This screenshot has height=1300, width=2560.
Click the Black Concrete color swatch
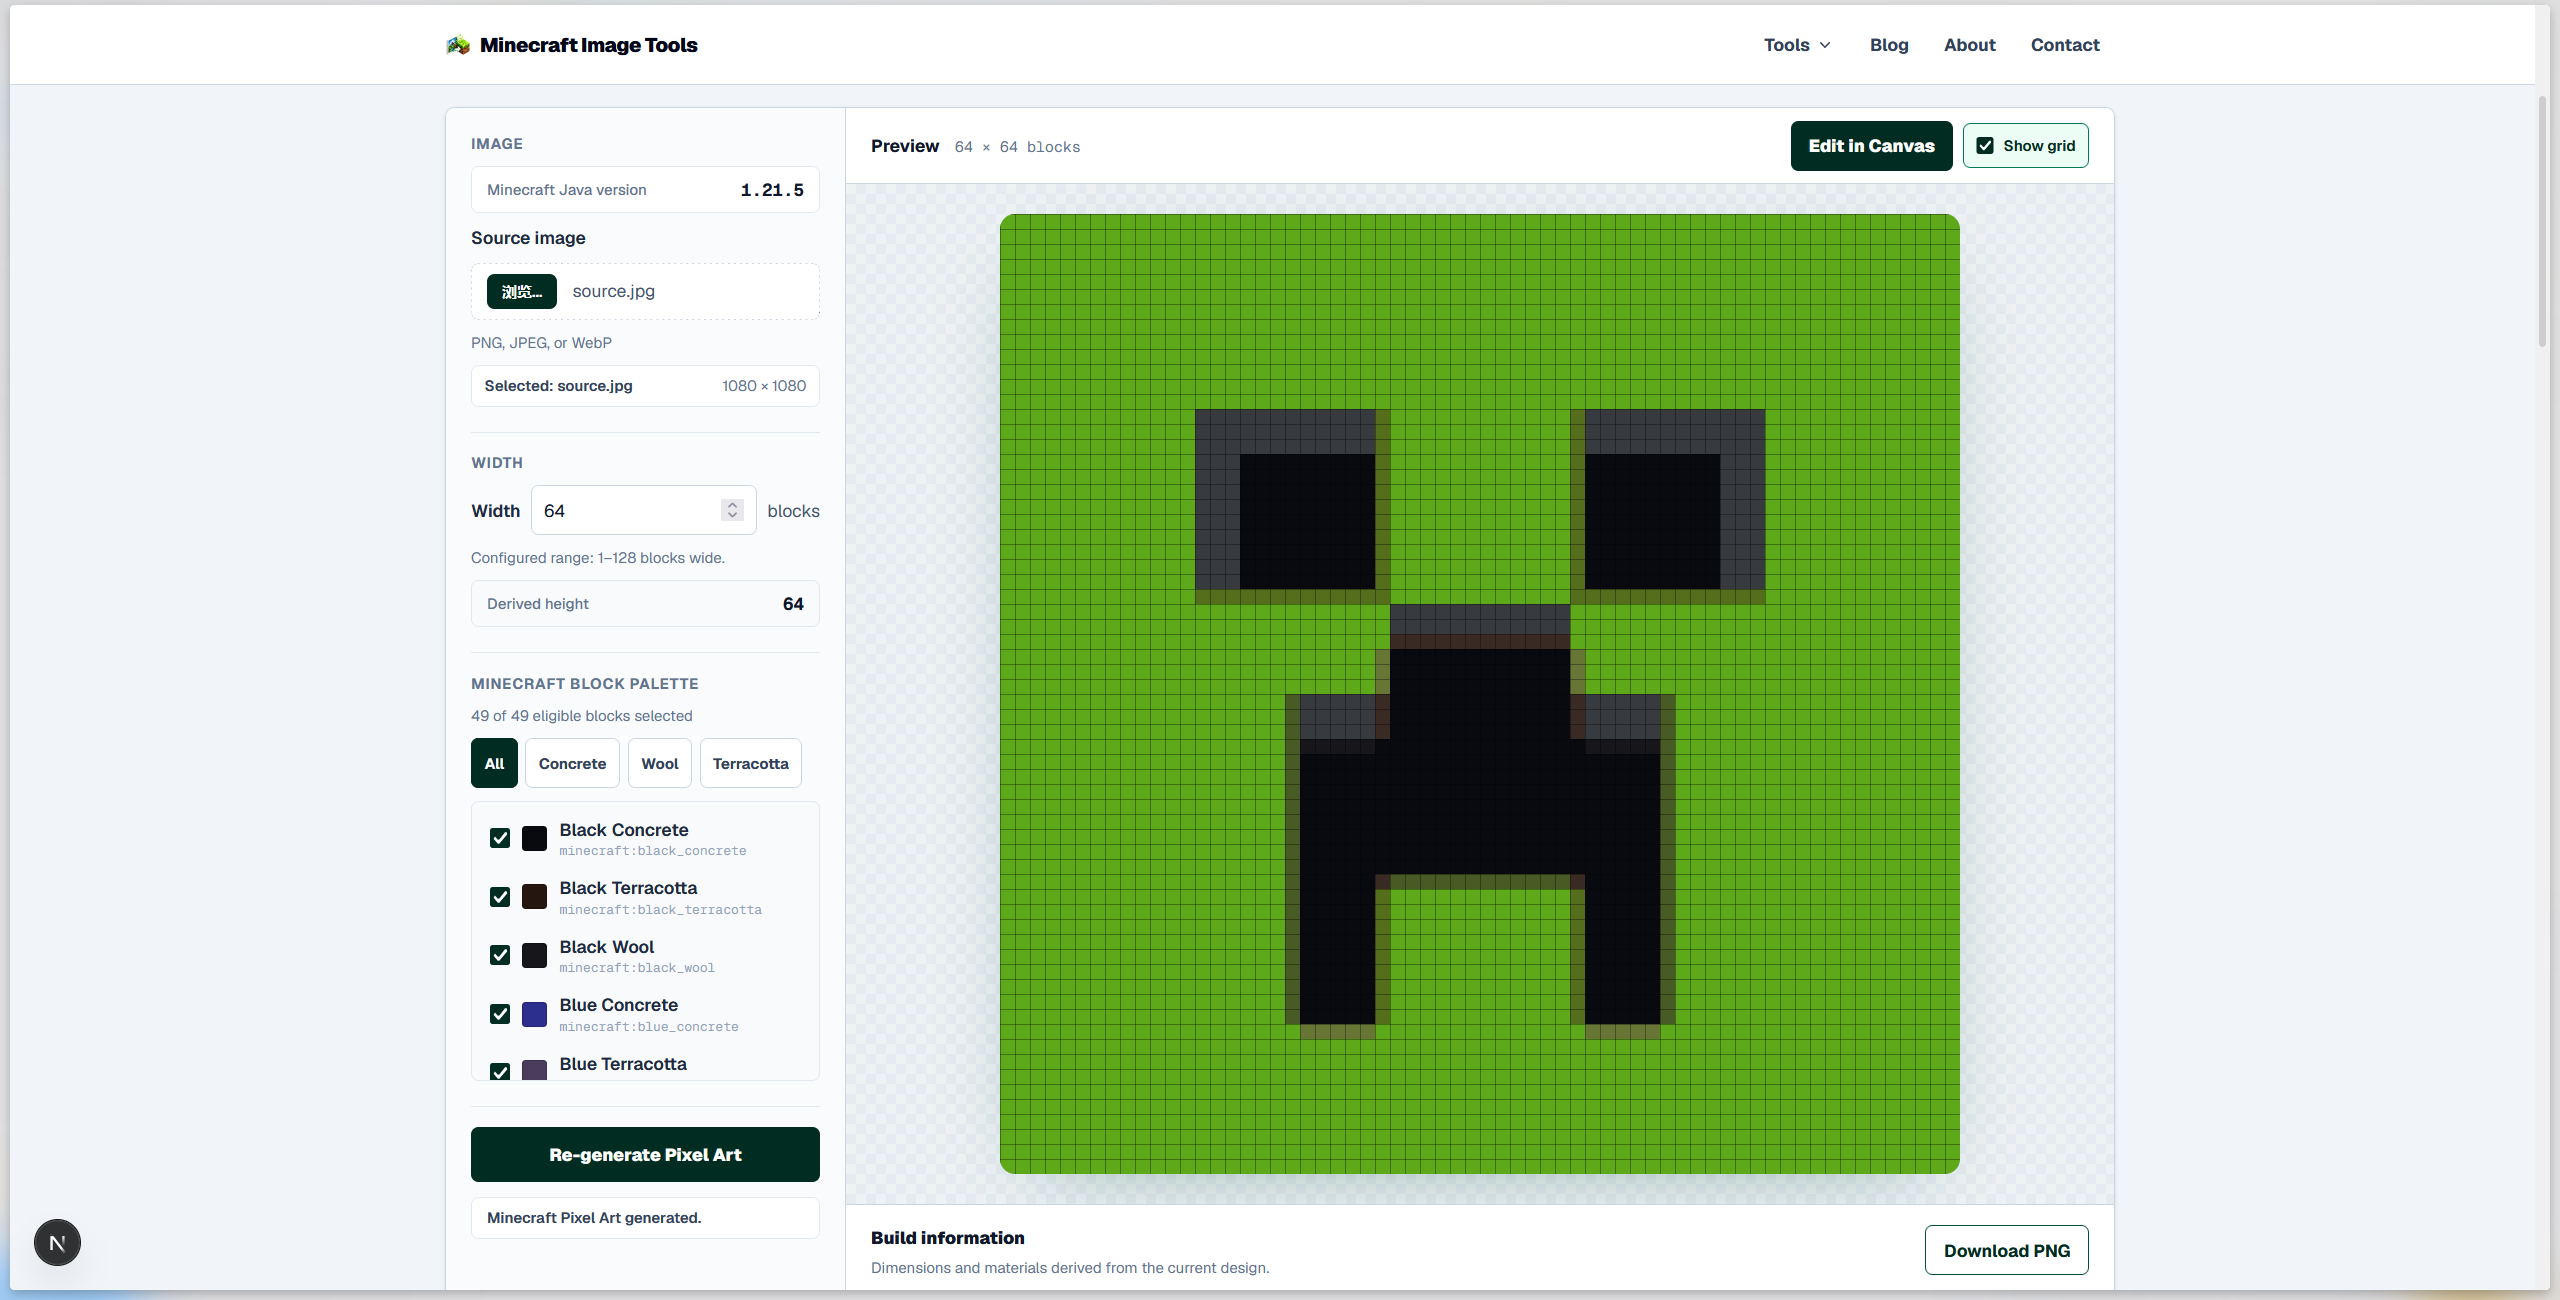pos(535,838)
